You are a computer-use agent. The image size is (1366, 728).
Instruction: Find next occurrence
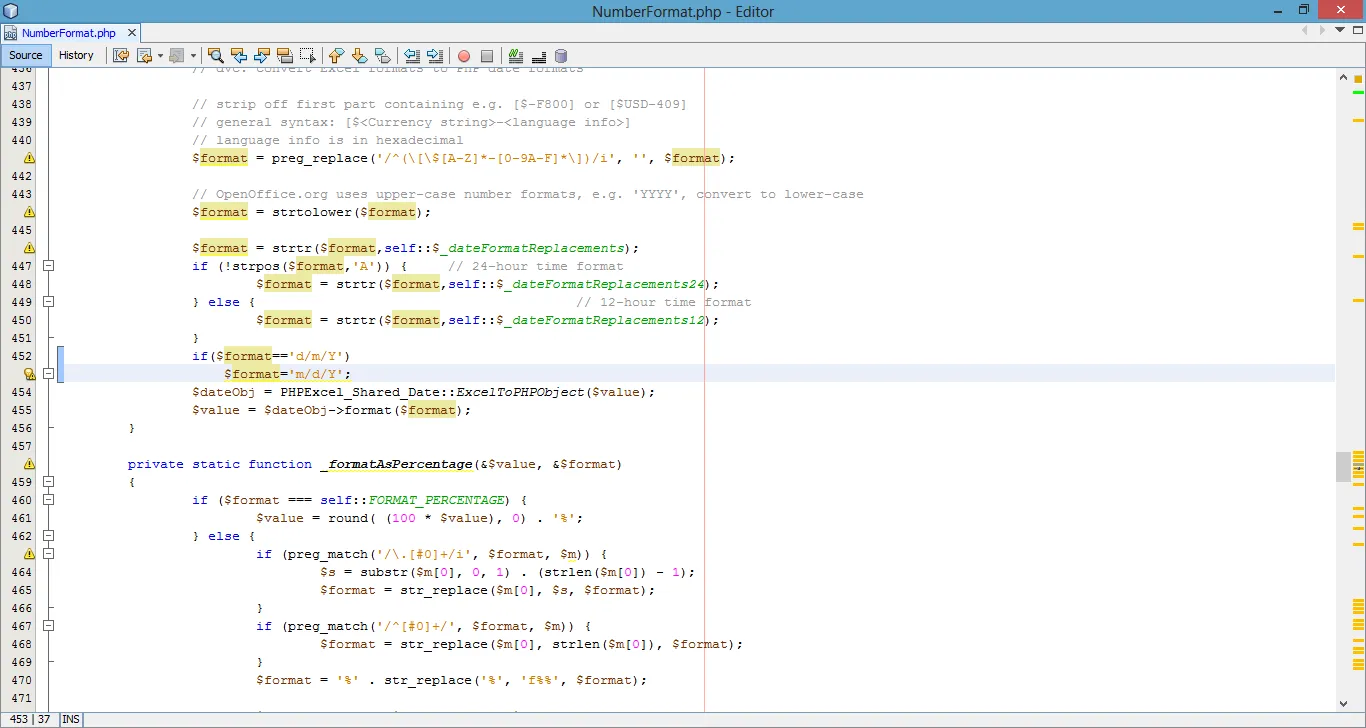(262, 56)
